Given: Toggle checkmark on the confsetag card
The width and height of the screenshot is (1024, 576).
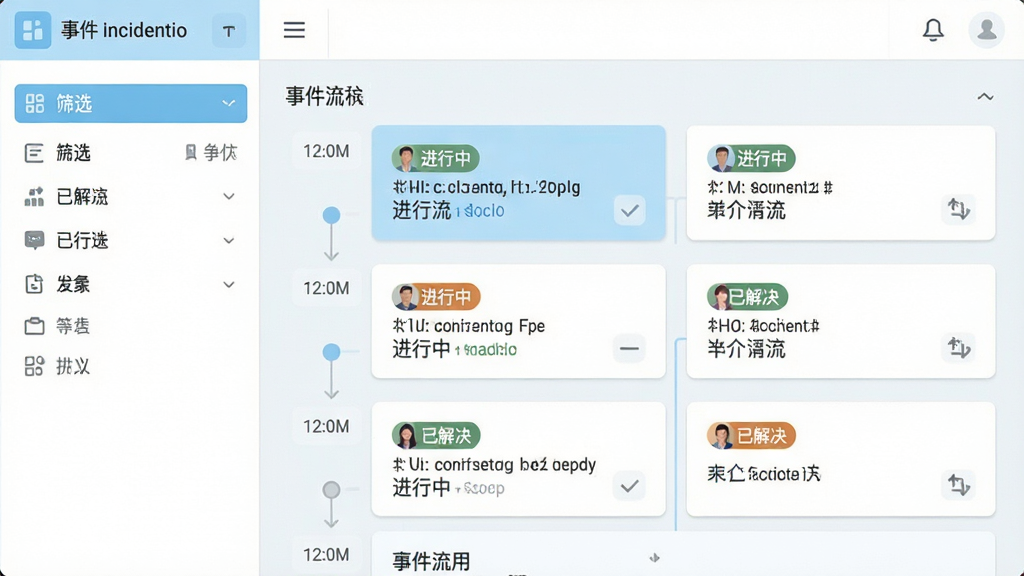Looking at the screenshot, I should (630, 487).
